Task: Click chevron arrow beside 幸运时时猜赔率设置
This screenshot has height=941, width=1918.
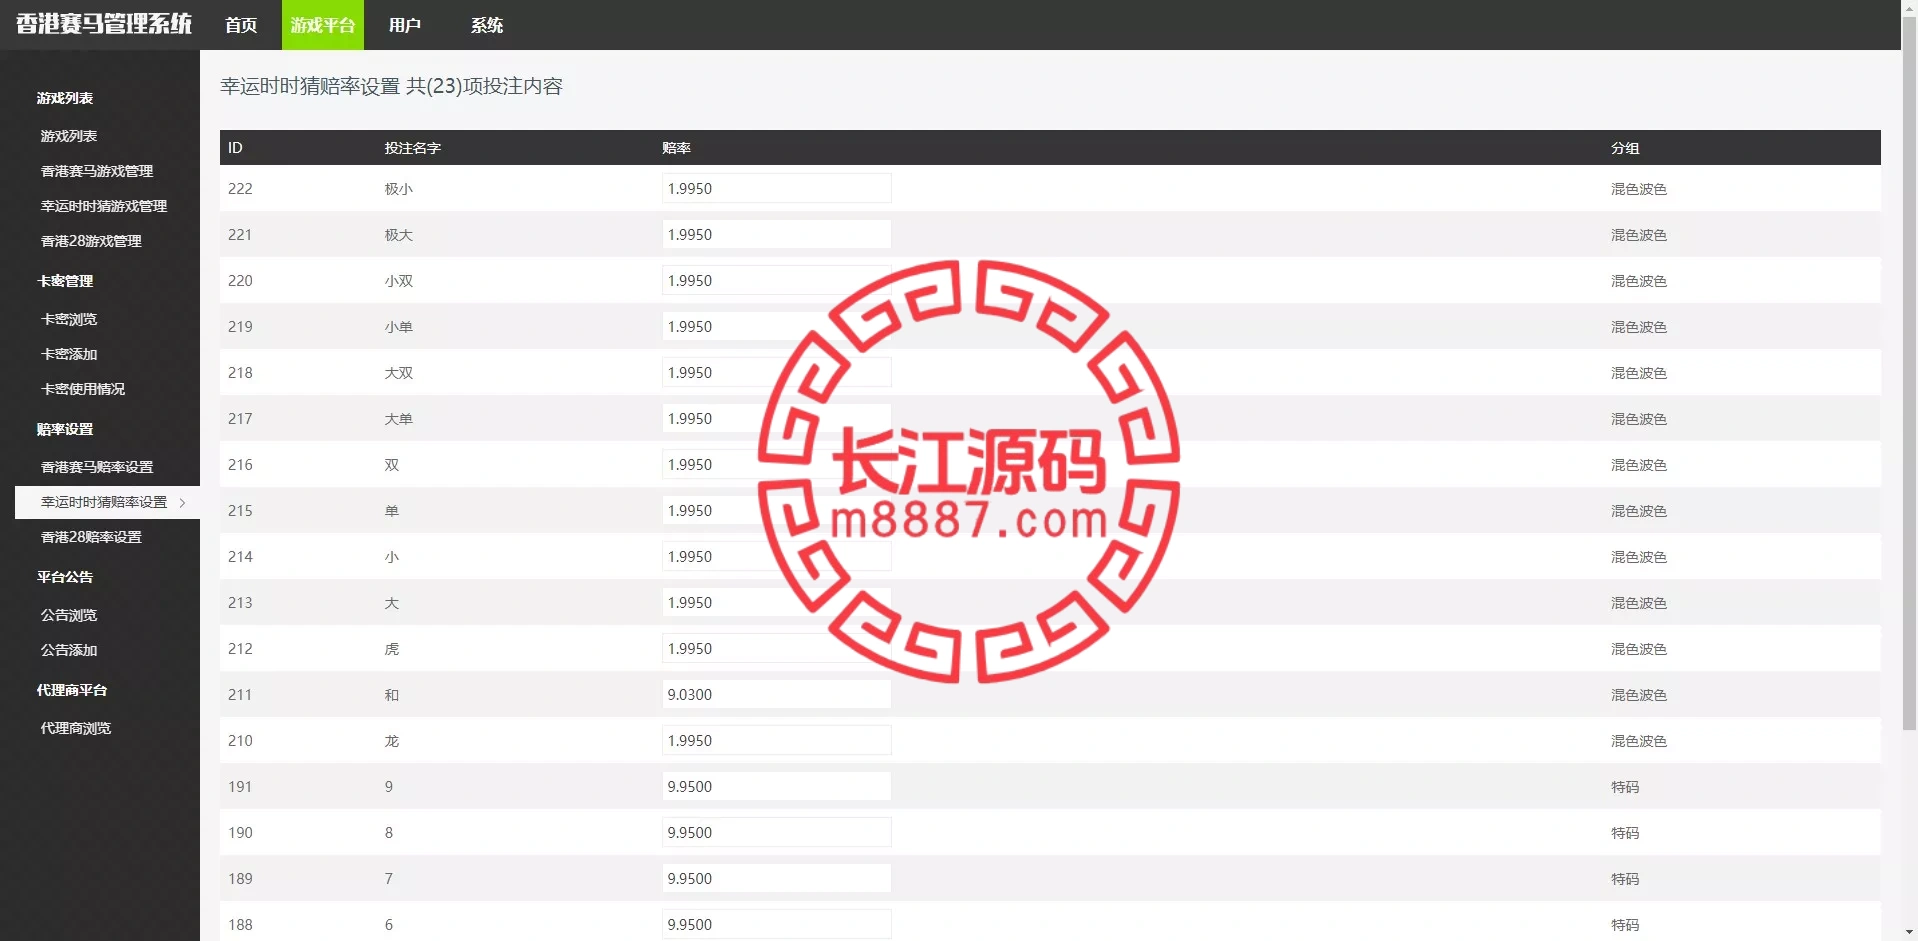Action: 182,503
